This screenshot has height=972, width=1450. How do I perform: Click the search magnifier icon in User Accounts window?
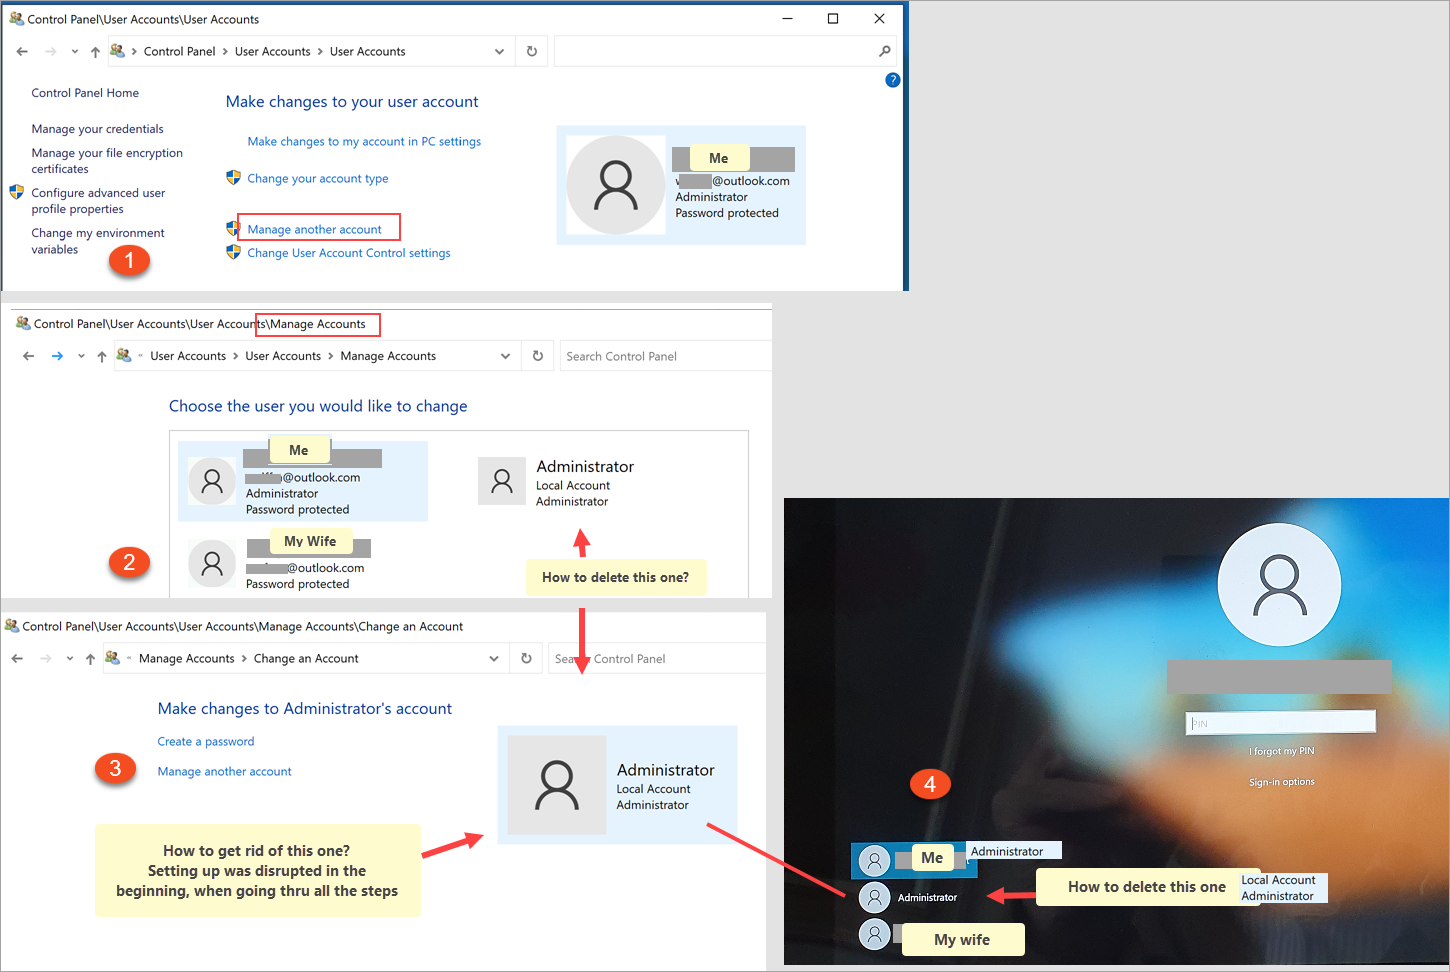(x=884, y=50)
